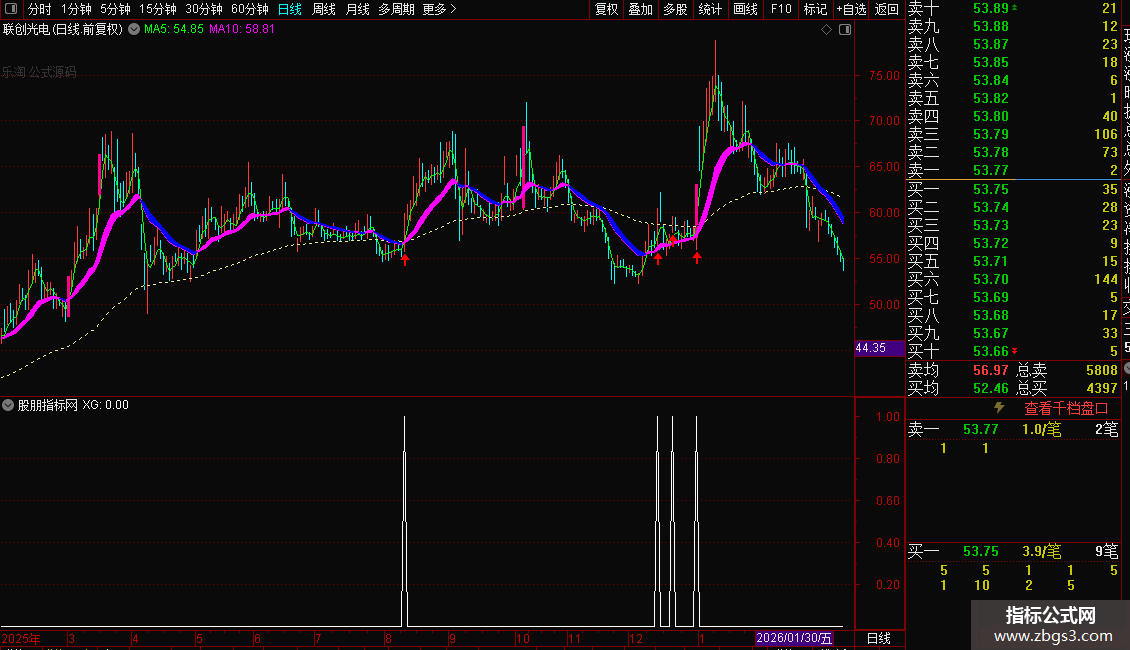Image resolution: width=1130 pixels, height=650 pixels.
Task: Select the 30分钟 period
Action: click(204, 9)
